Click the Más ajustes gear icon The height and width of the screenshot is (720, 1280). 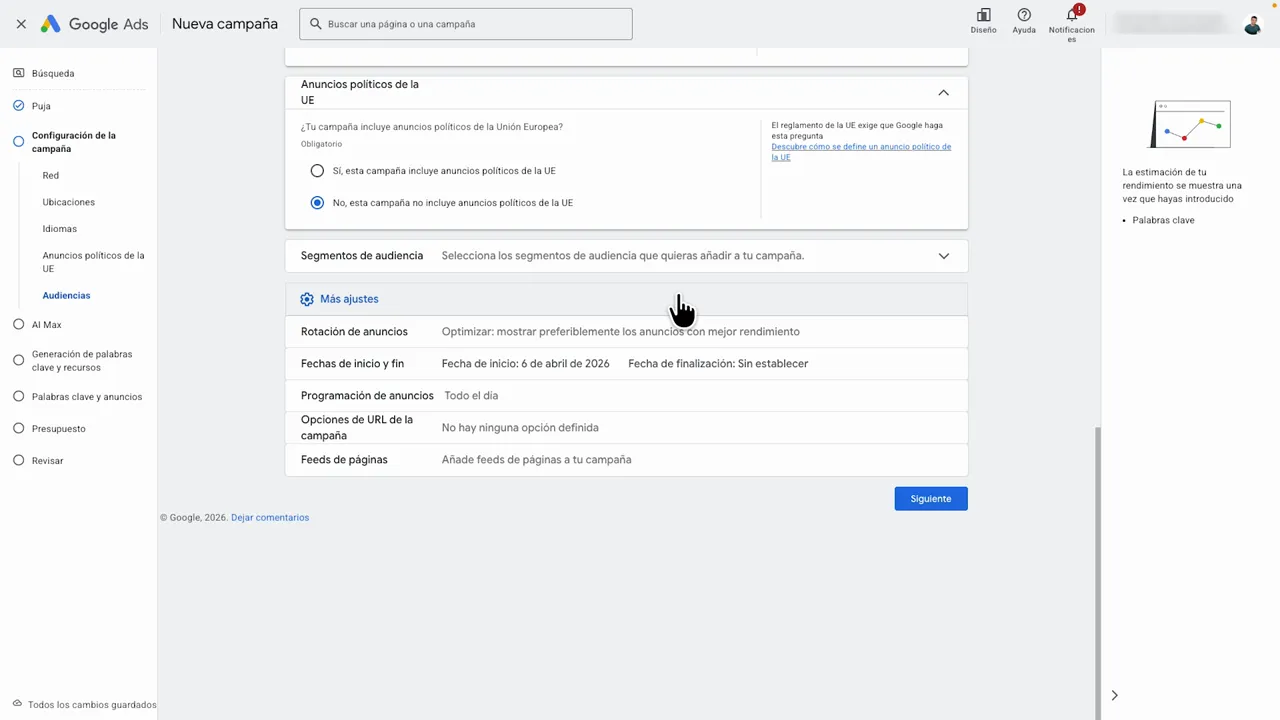pyautogui.click(x=307, y=299)
